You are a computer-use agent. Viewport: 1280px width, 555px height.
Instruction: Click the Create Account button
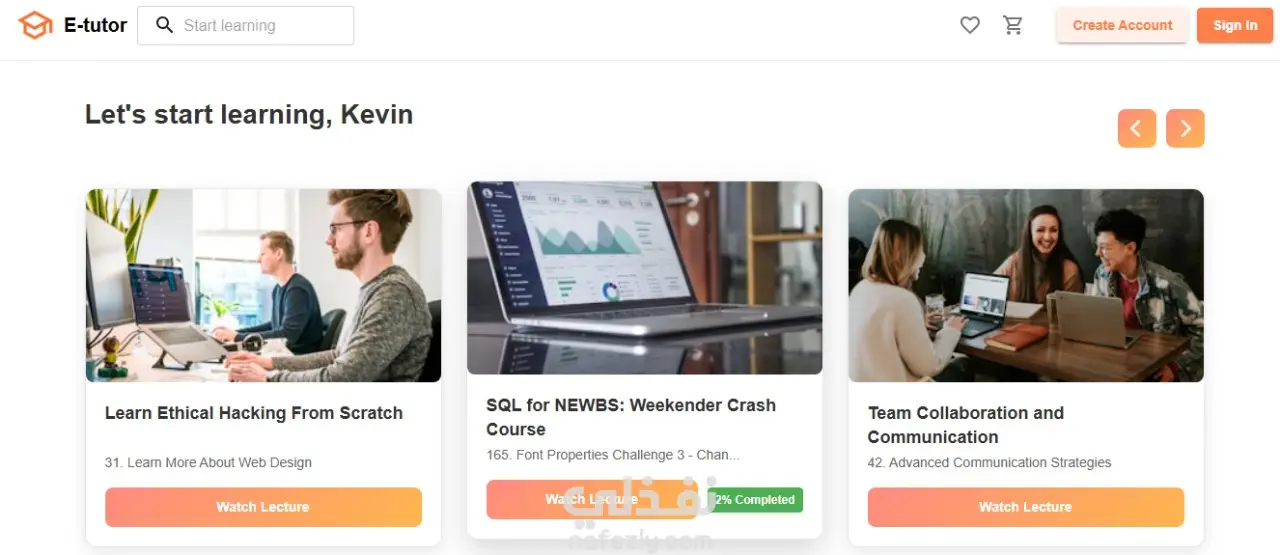click(x=1122, y=26)
